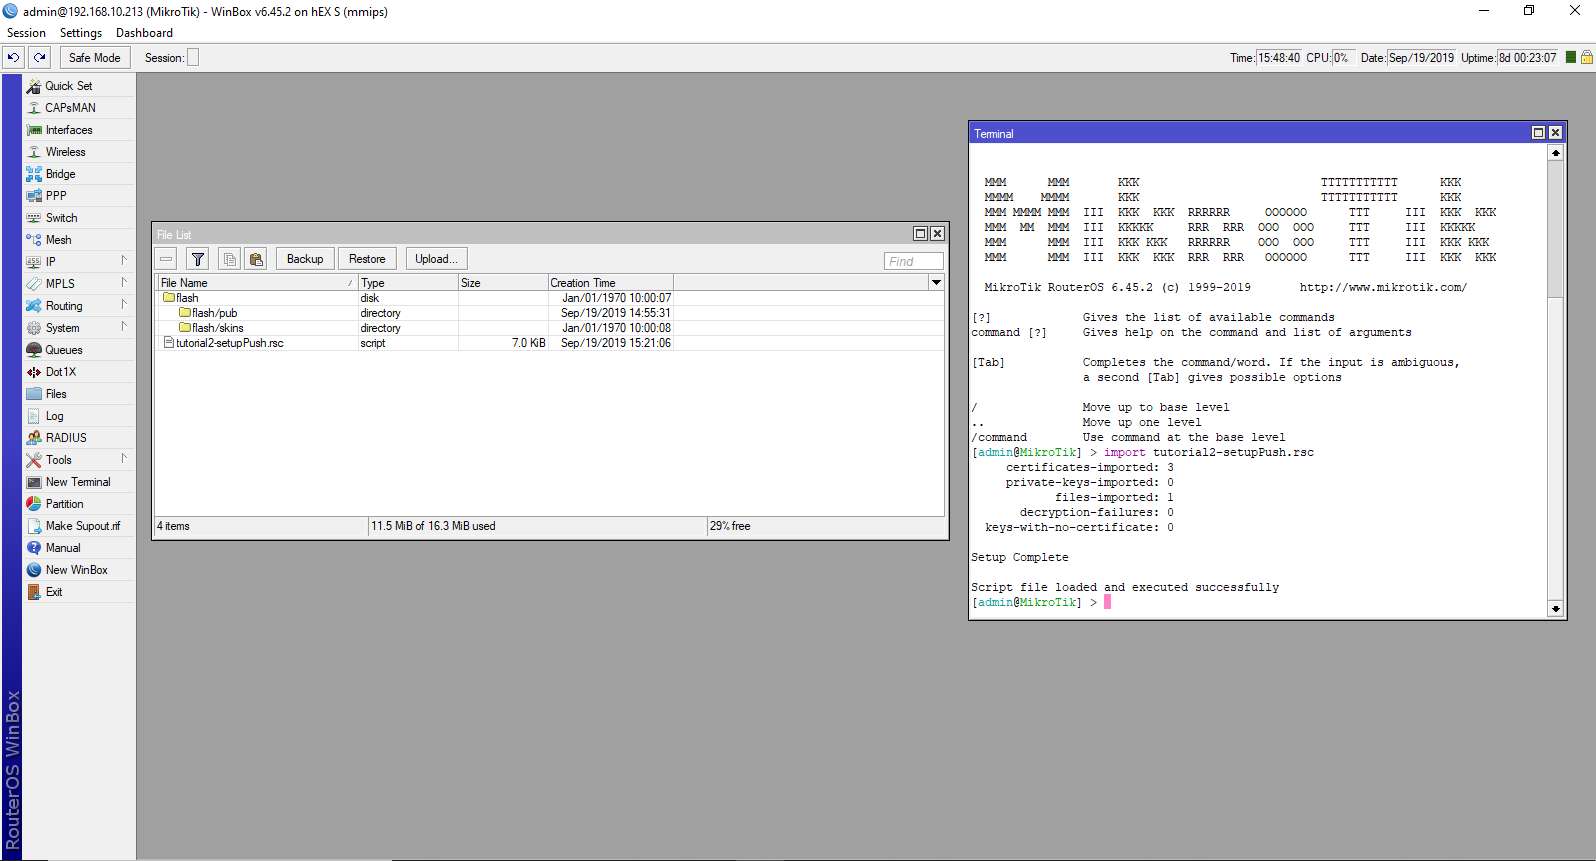
Task: Sort by Type column header
Action: click(407, 283)
